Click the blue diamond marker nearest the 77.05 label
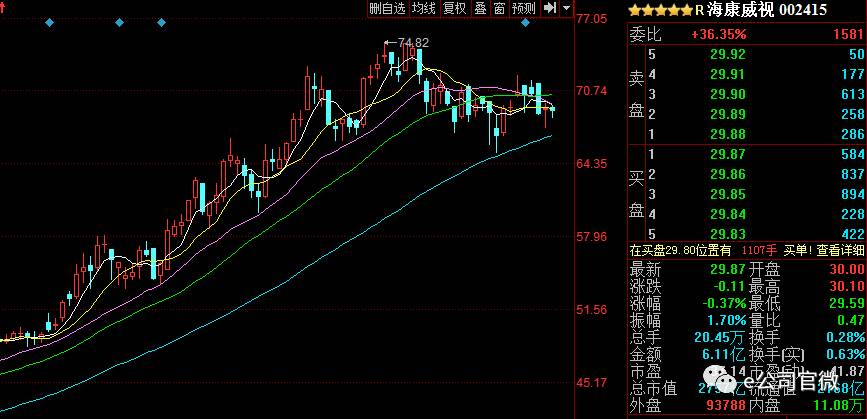 coord(525,23)
